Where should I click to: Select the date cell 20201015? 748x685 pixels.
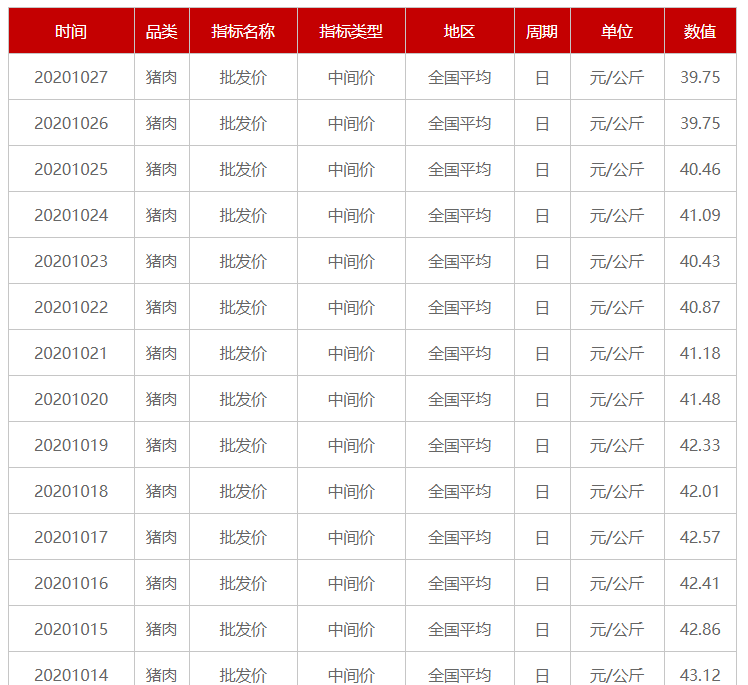71,630
